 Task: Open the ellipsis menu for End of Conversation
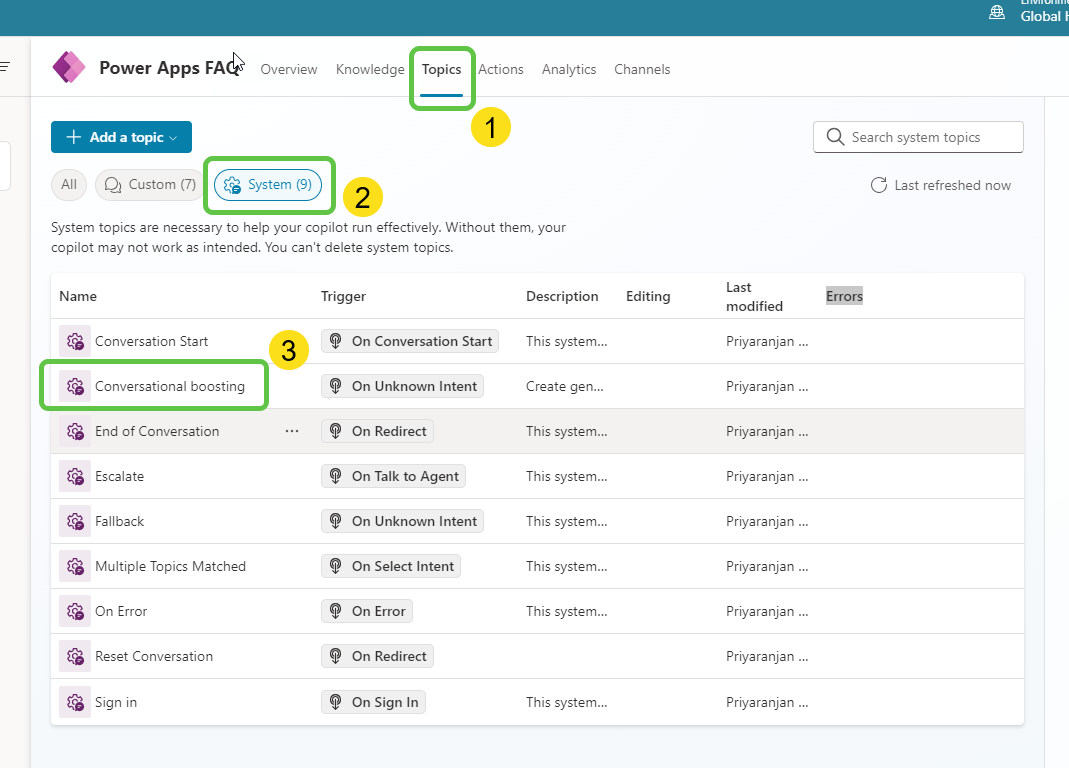point(292,431)
